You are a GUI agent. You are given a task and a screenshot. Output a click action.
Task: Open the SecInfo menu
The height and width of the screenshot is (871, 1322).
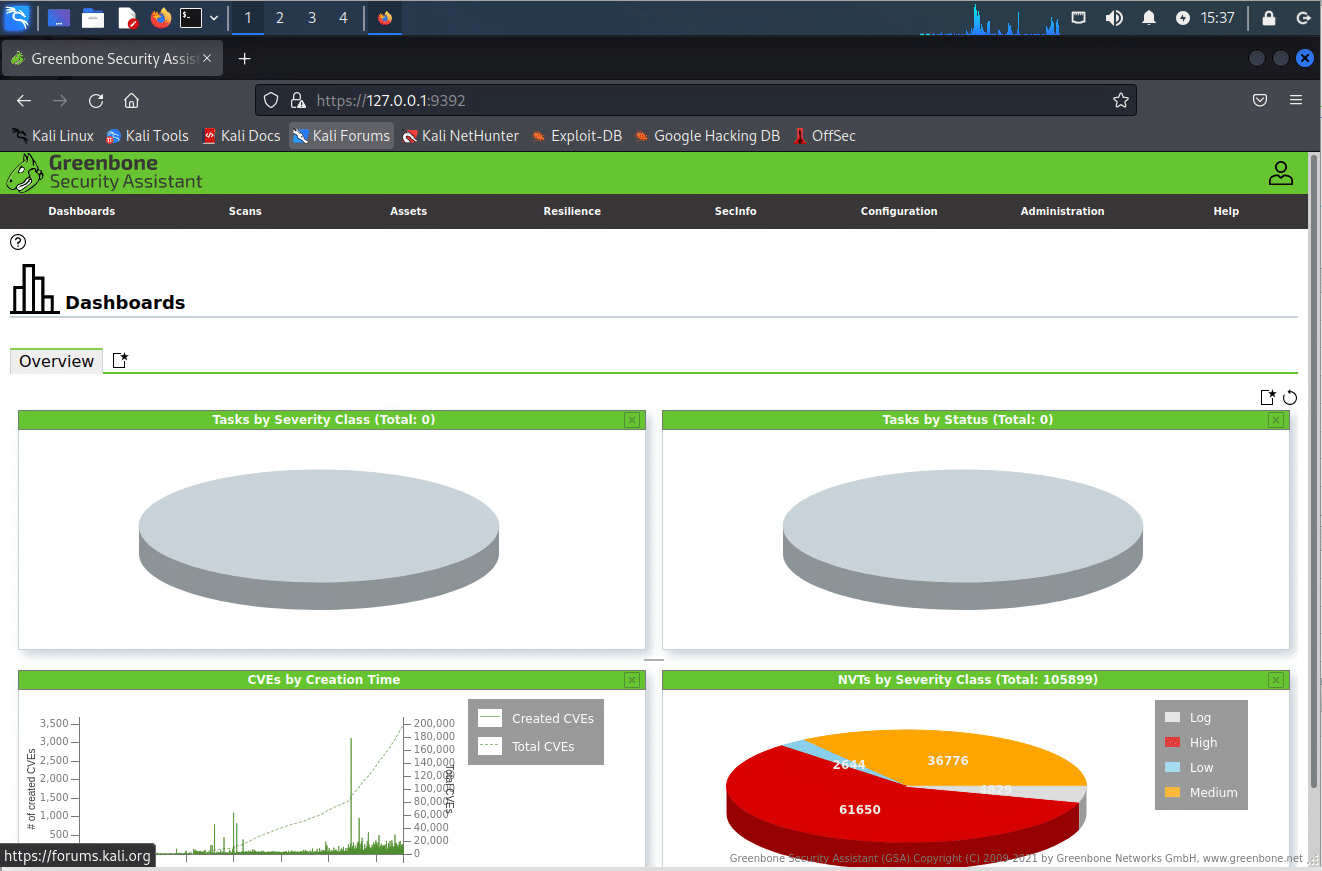click(735, 211)
